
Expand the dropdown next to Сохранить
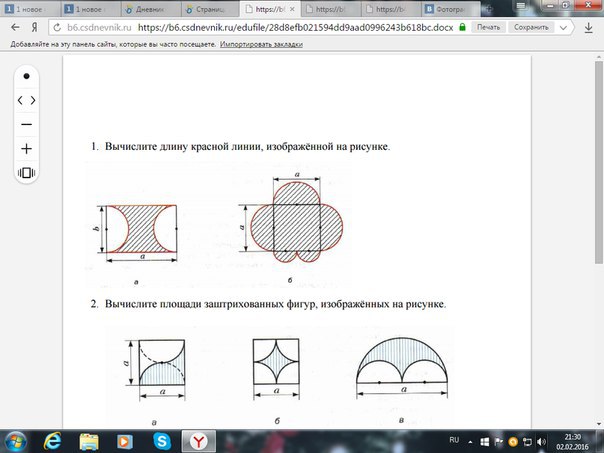563,27
